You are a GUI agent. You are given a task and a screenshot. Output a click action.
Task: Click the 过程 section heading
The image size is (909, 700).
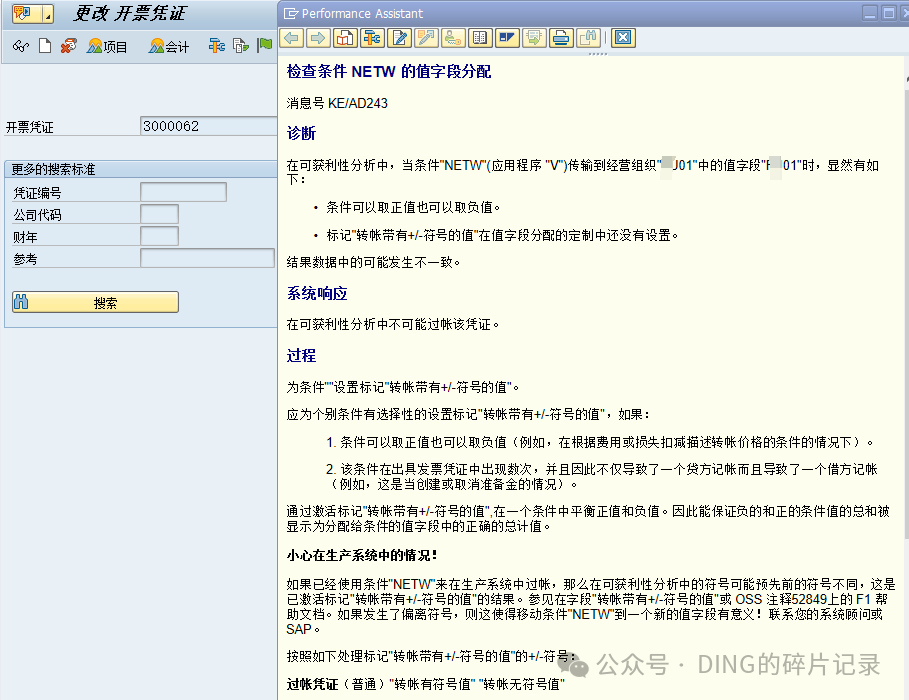point(301,356)
